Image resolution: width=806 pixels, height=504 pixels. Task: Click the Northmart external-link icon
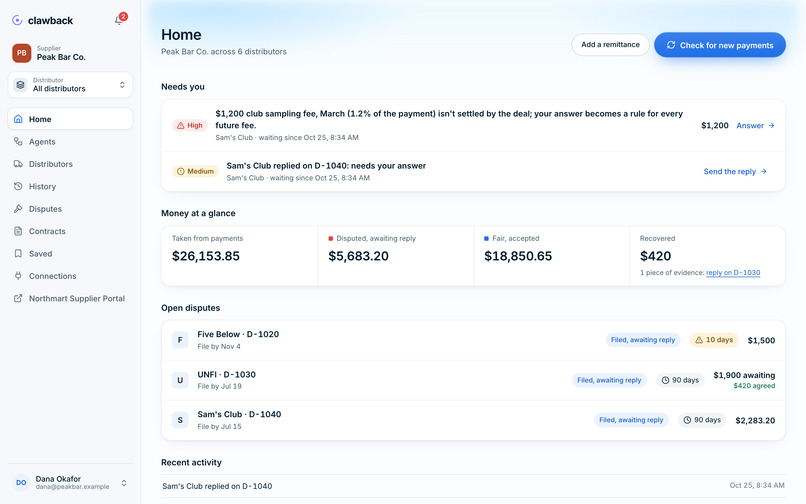click(18, 298)
